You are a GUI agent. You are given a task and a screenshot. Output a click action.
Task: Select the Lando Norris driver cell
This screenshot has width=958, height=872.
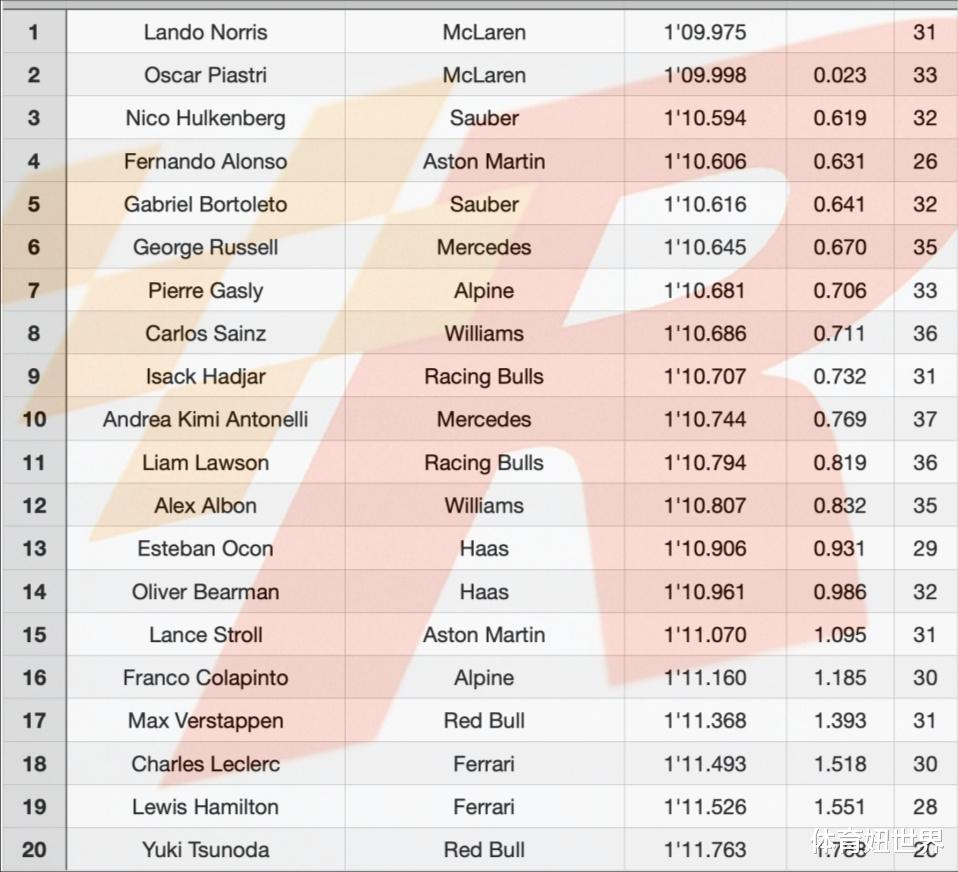tap(205, 32)
